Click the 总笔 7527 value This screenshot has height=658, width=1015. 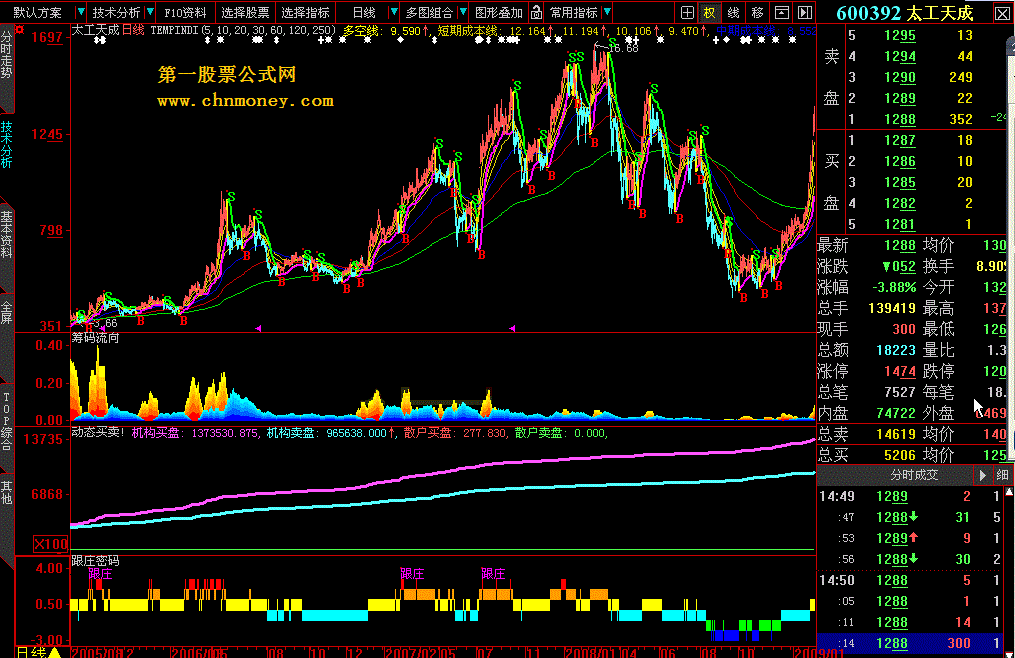click(x=900, y=392)
